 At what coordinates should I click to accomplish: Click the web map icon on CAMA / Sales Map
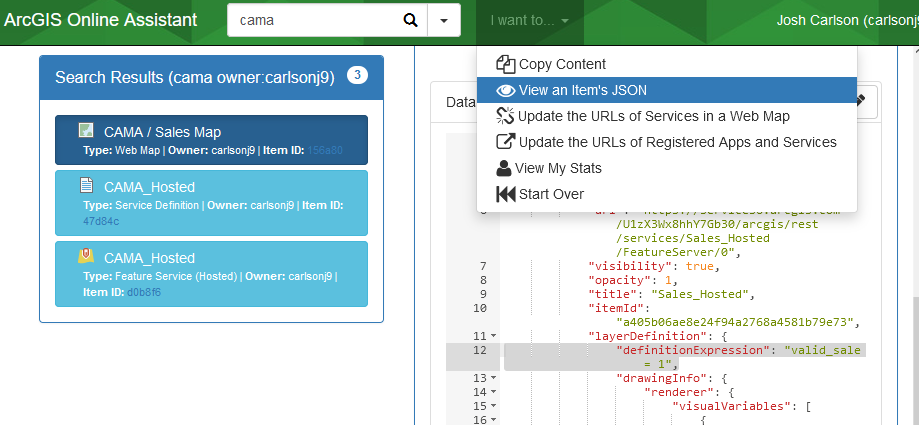87,131
